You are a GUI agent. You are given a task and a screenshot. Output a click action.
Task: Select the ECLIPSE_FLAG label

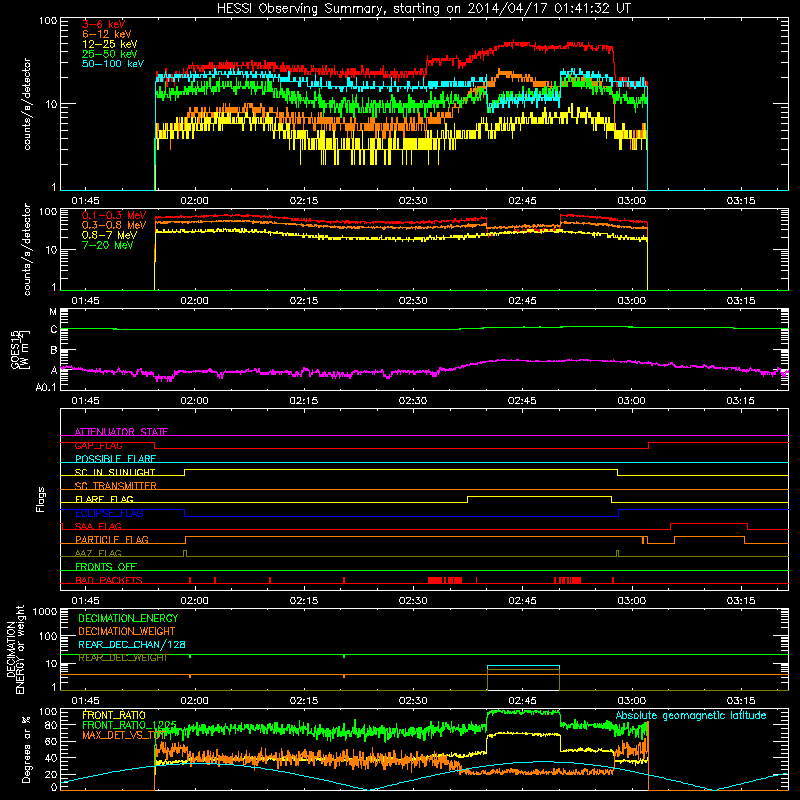coord(109,513)
